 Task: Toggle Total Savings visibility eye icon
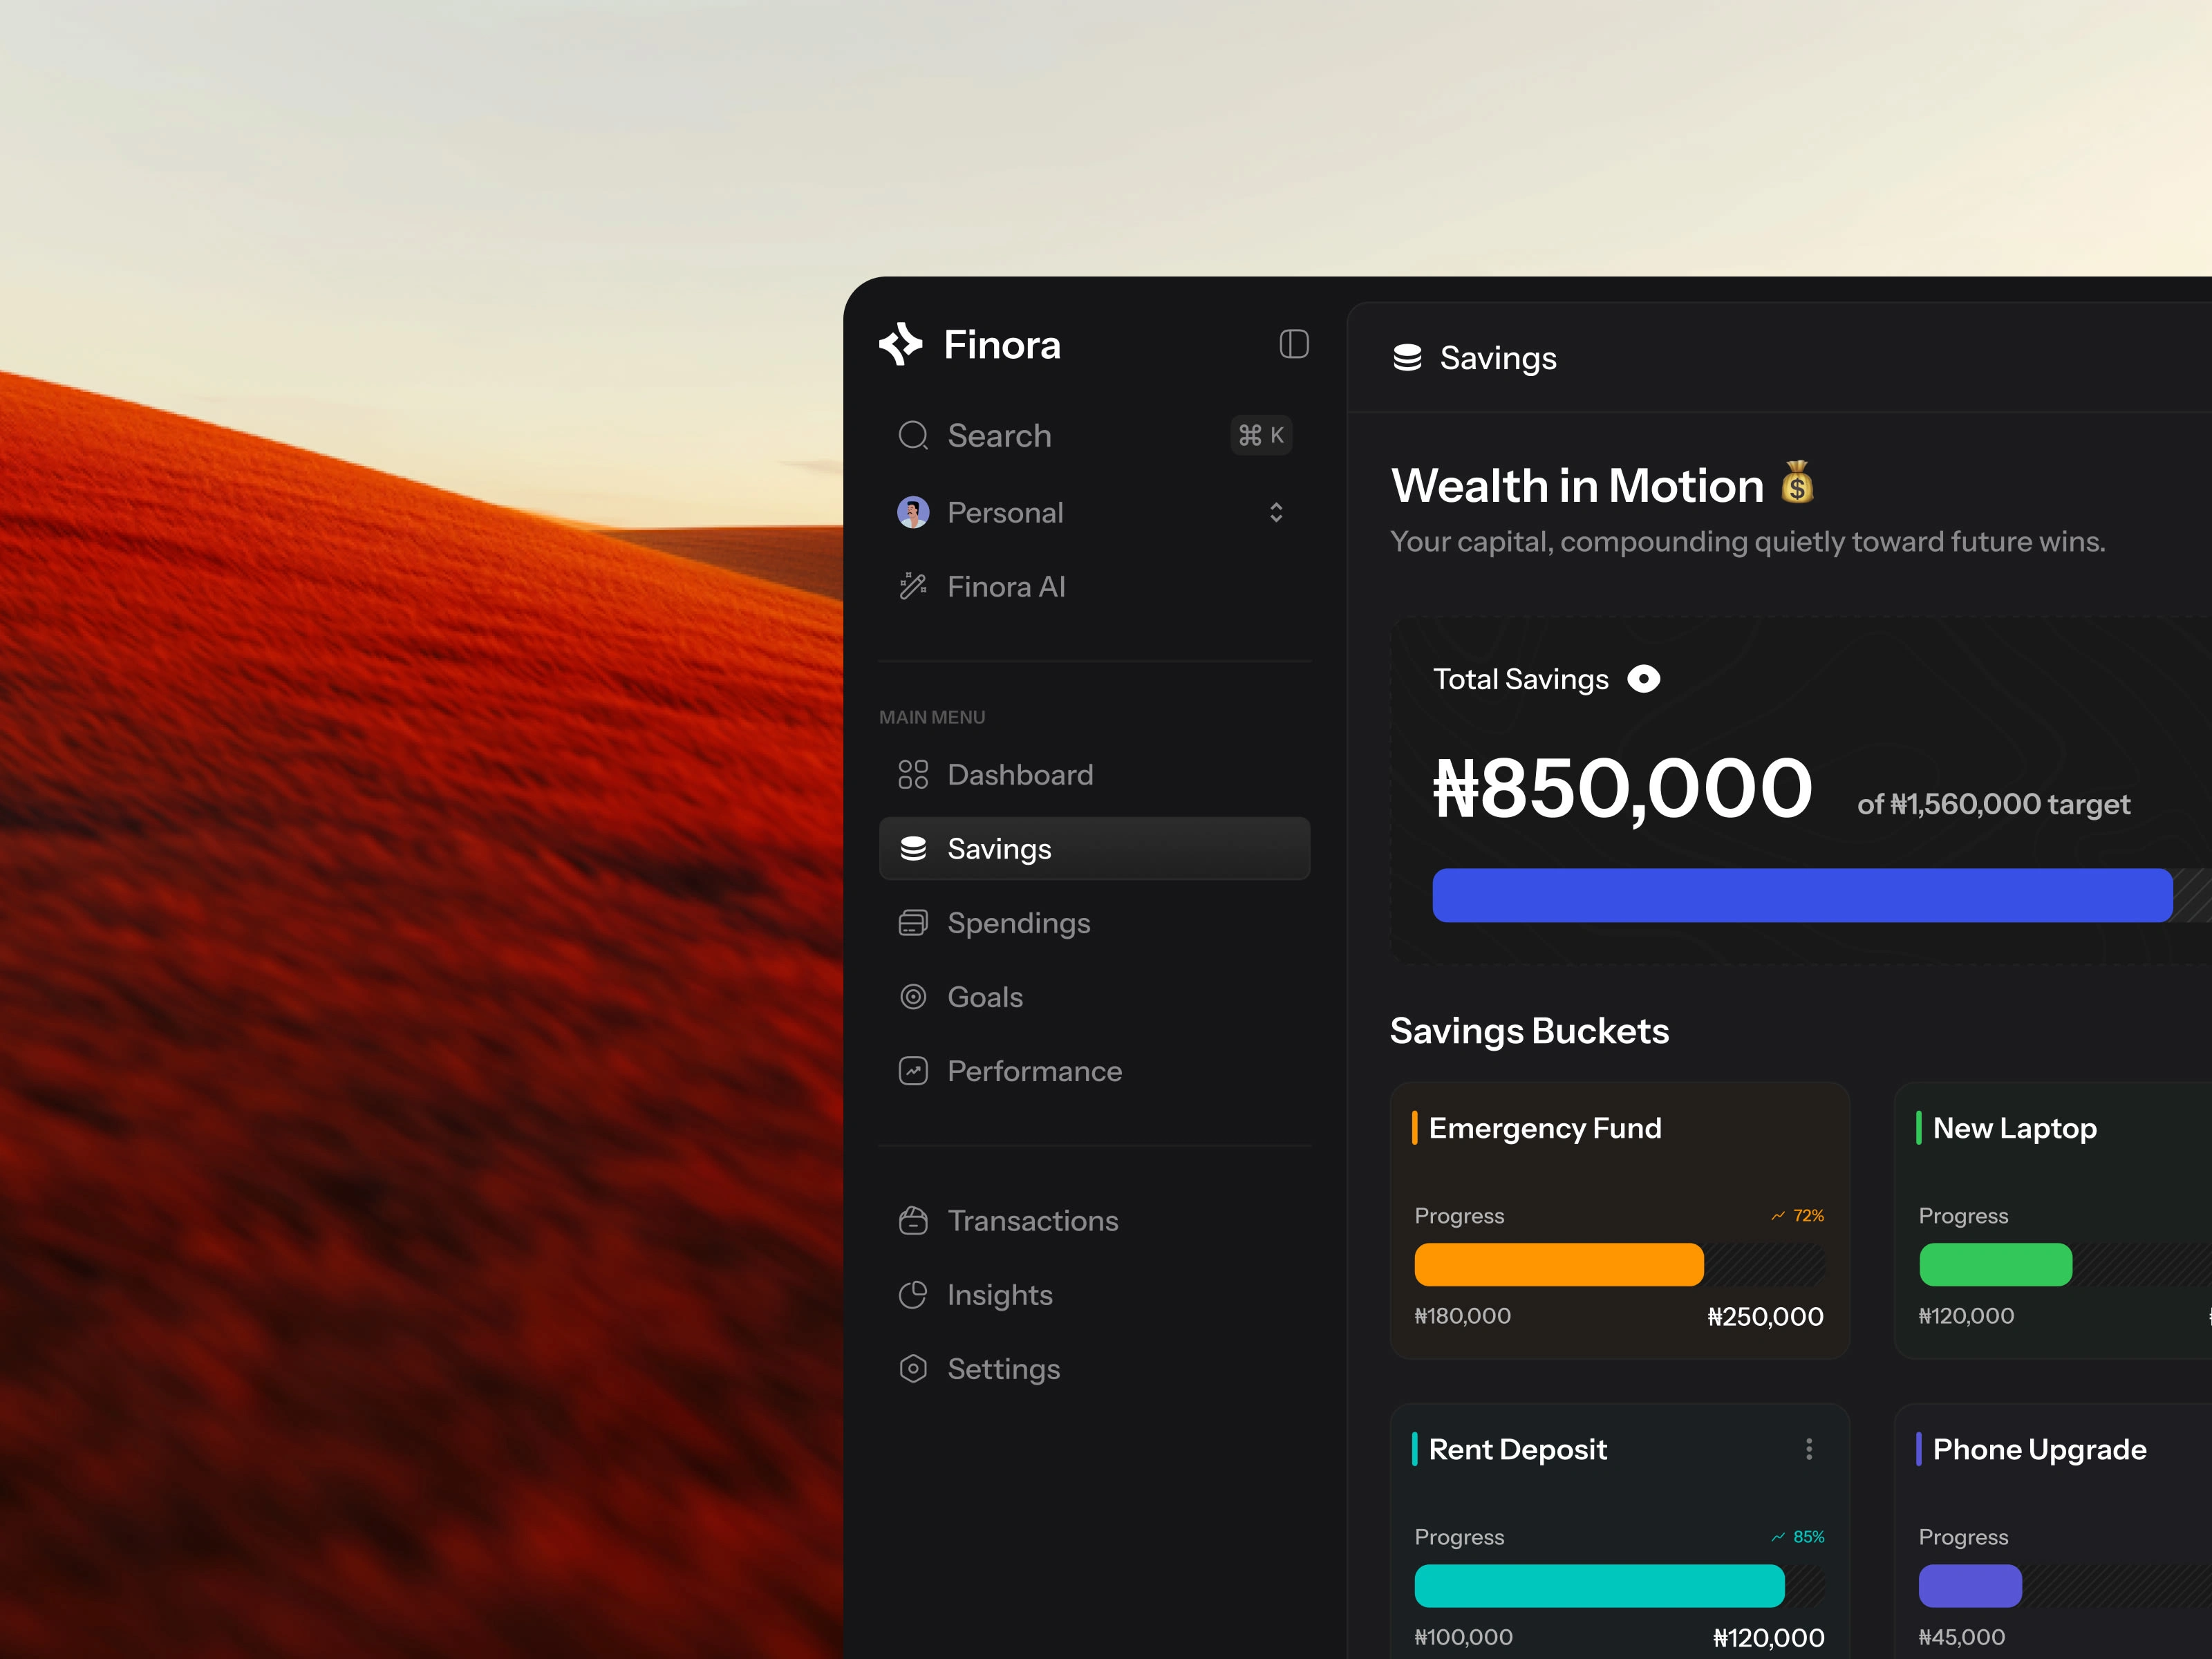(1643, 679)
